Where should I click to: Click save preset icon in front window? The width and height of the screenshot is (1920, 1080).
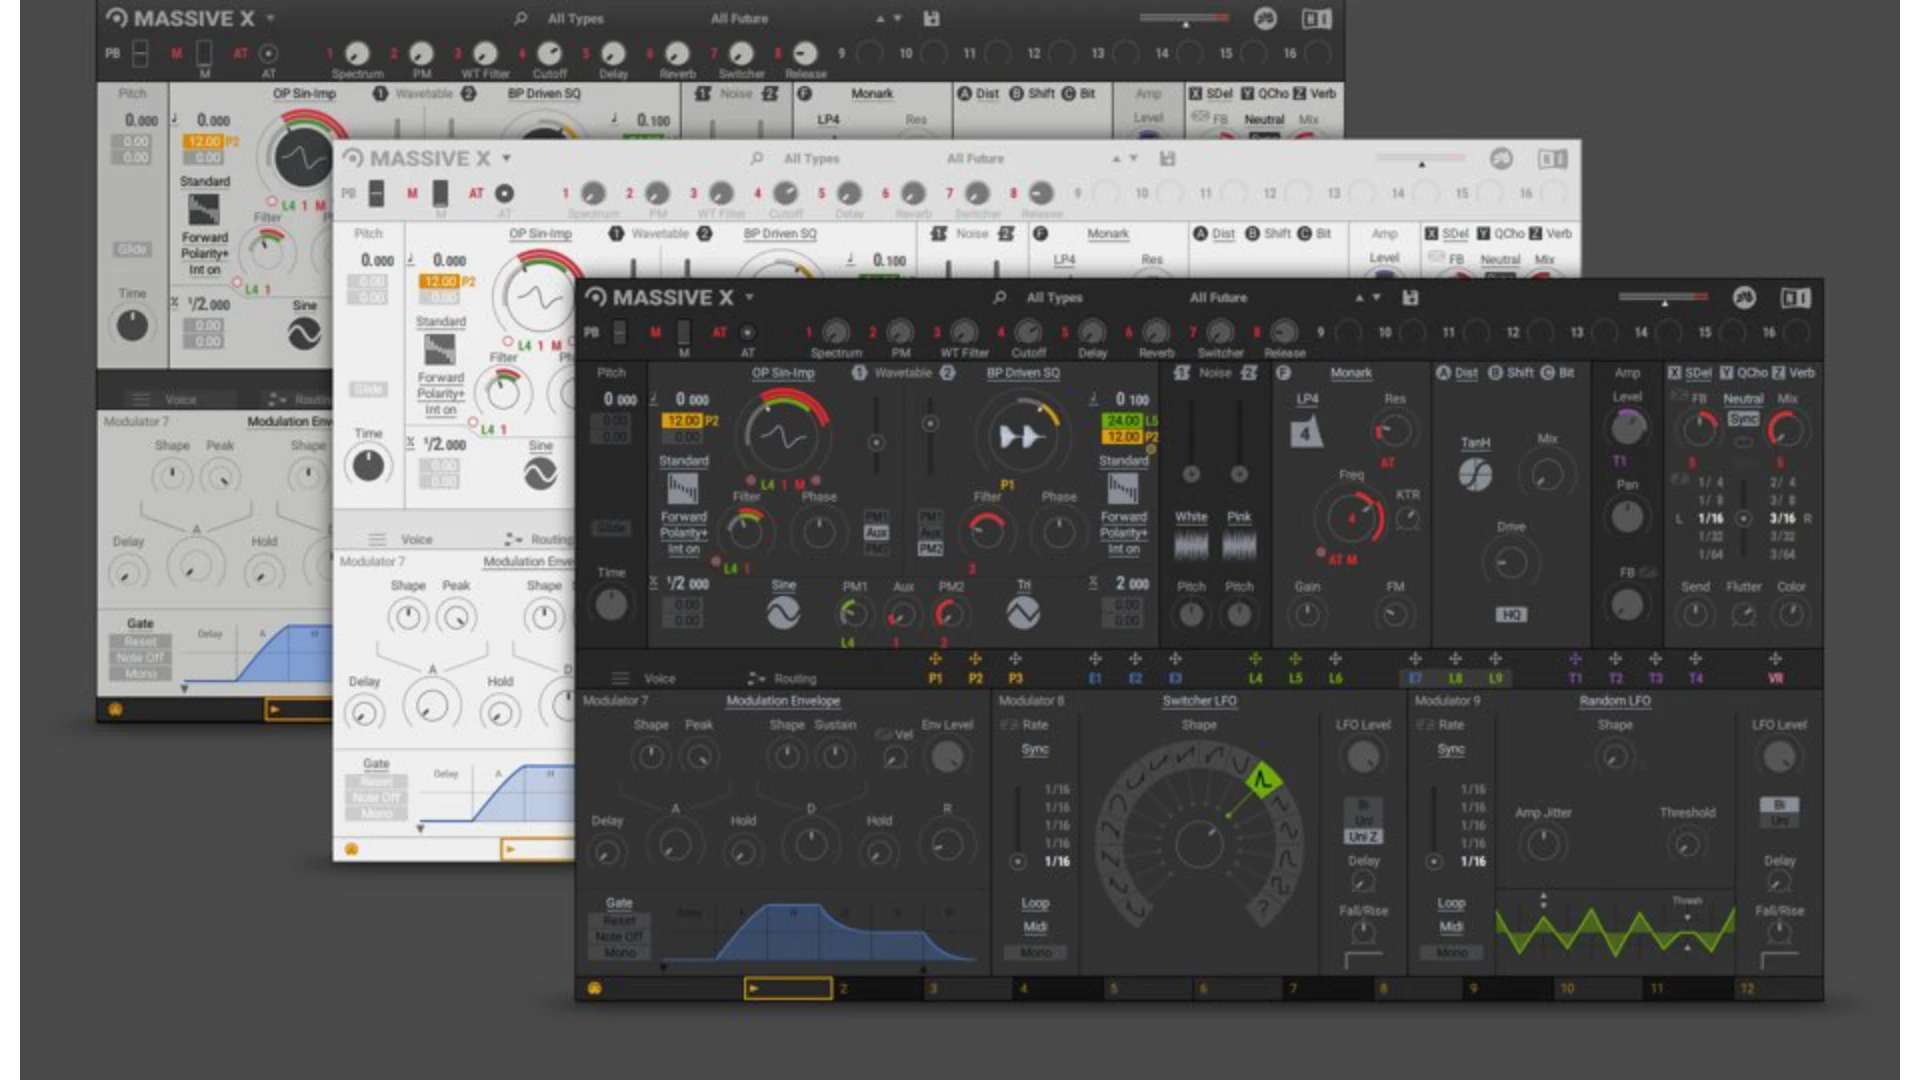pyautogui.click(x=1410, y=297)
